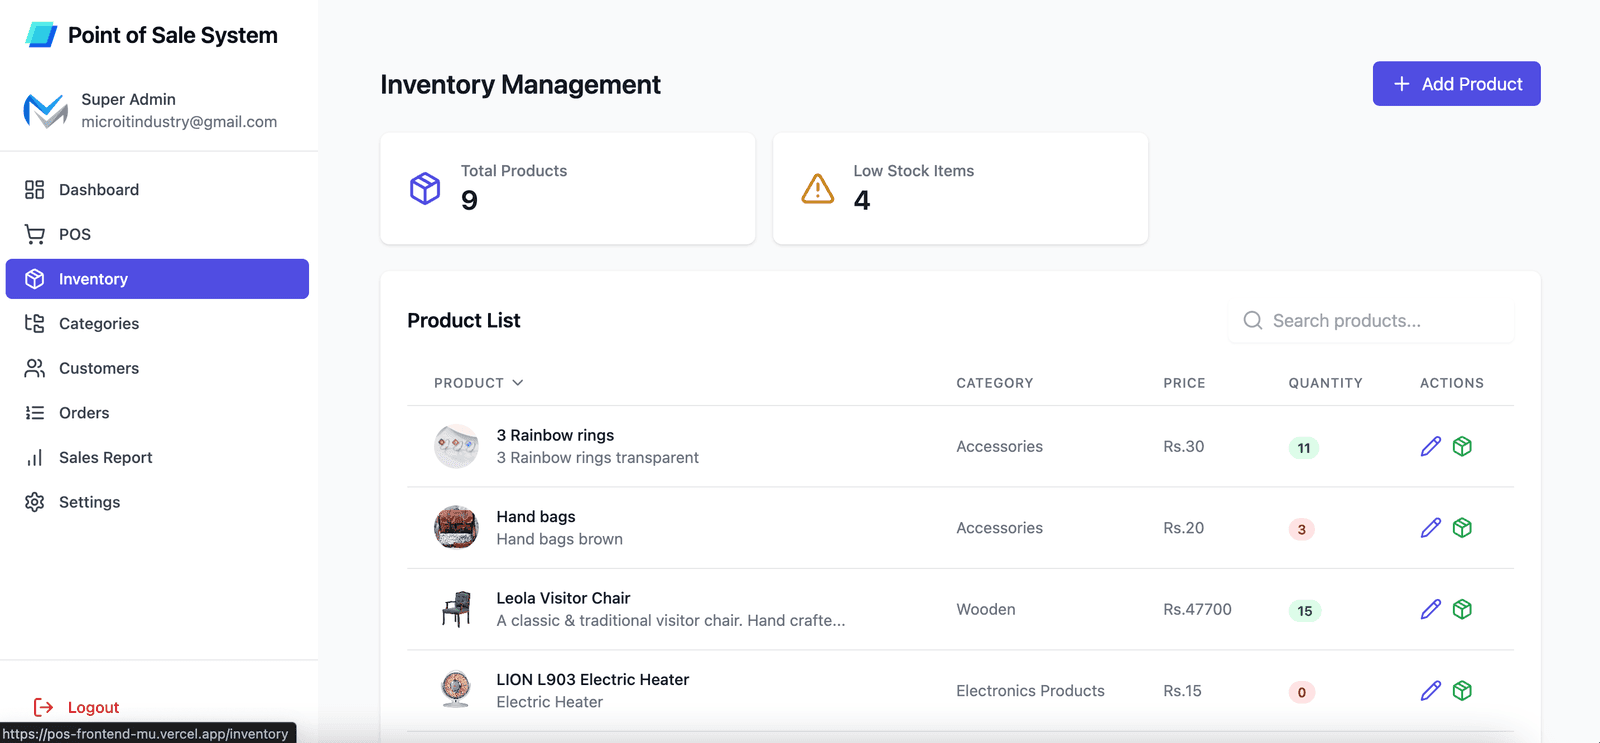Focus the Search products field
The width and height of the screenshot is (1600, 743).
1371,321
